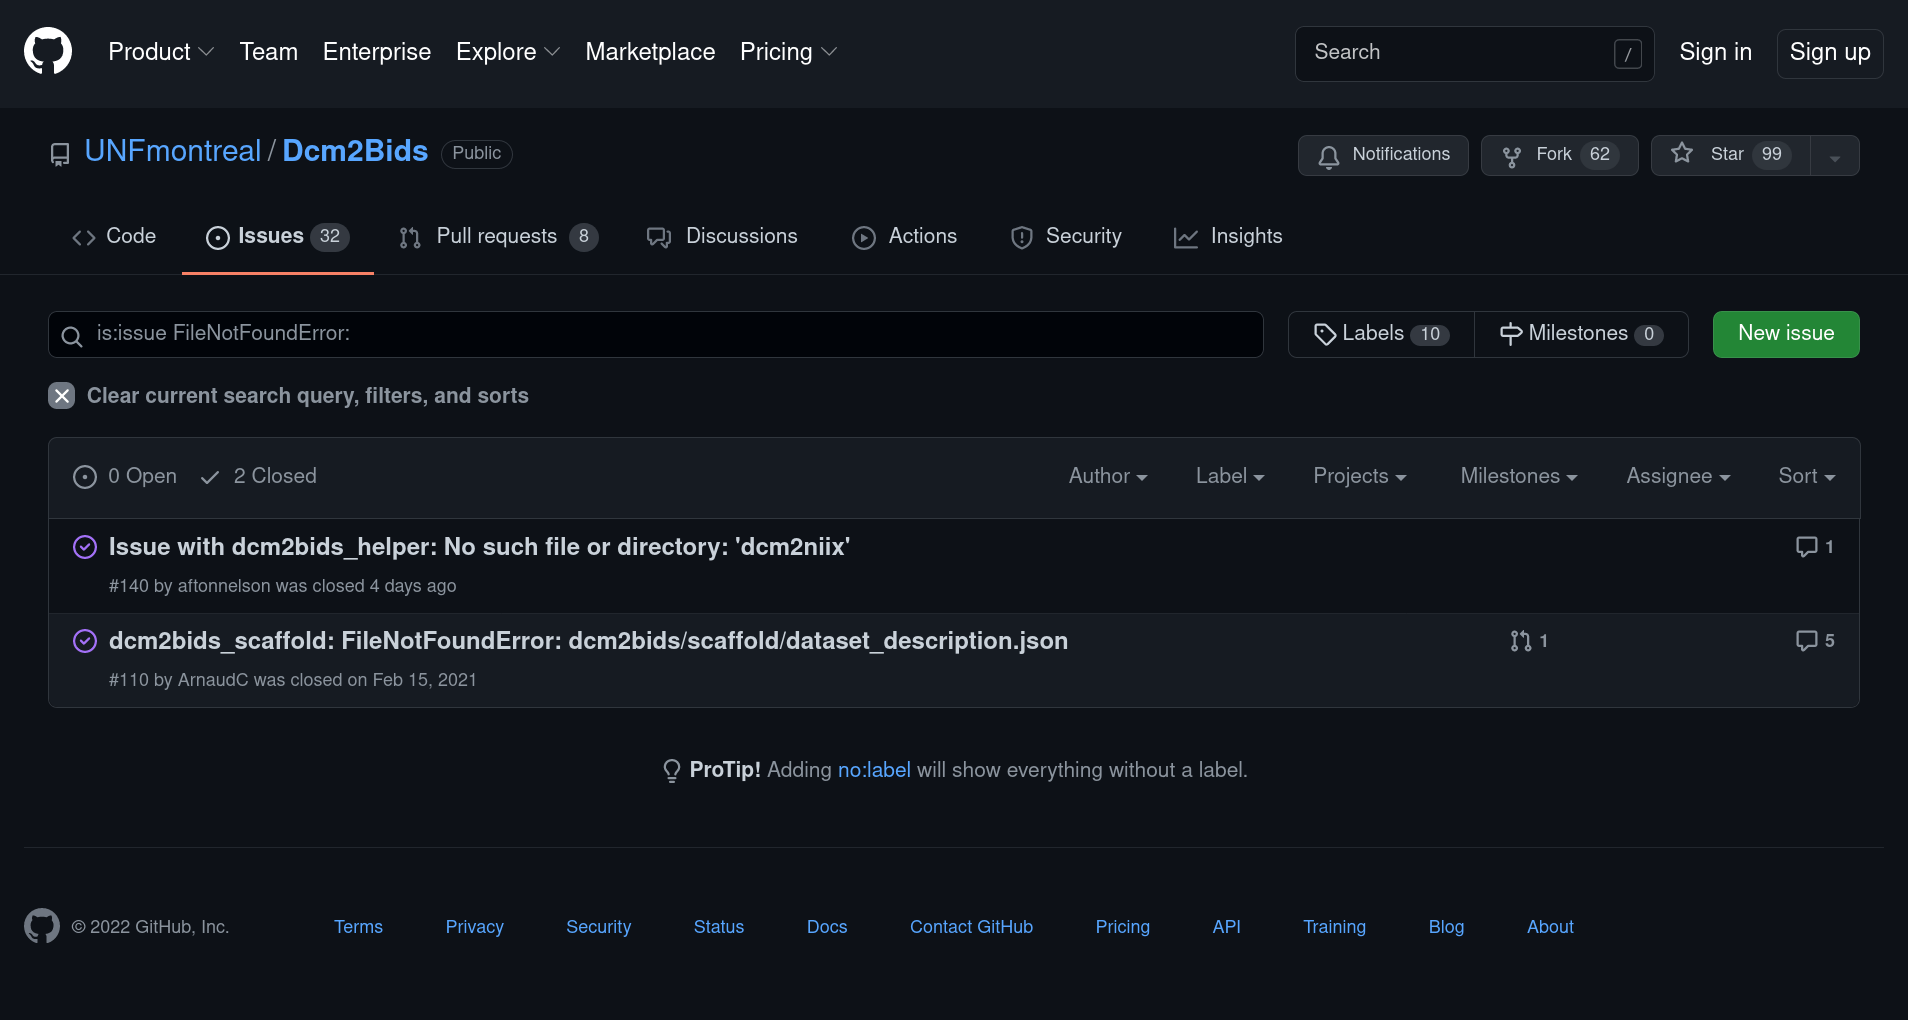Switch to the Pull requests tab
1908x1020 pixels.
click(497, 237)
